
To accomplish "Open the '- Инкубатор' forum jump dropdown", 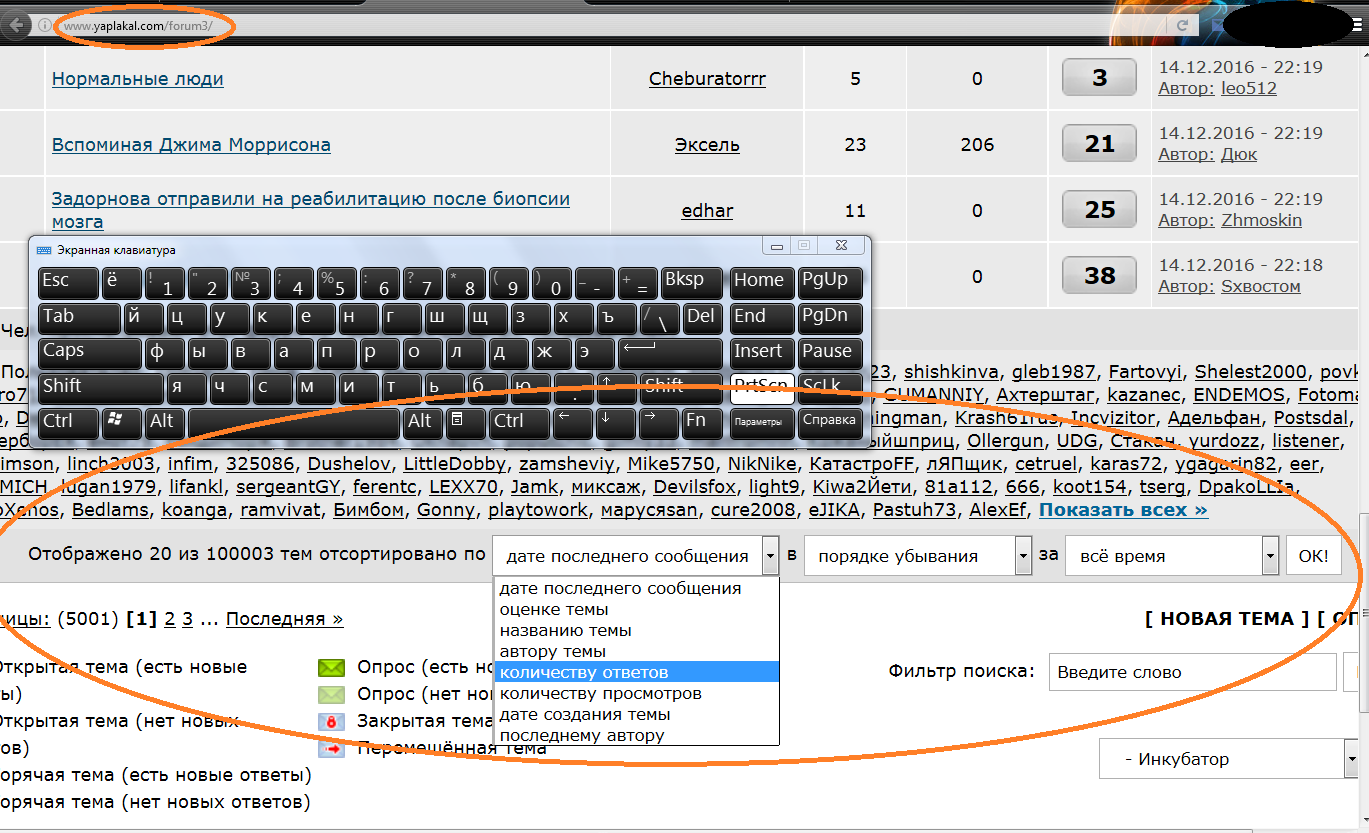I will [1228, 759].
